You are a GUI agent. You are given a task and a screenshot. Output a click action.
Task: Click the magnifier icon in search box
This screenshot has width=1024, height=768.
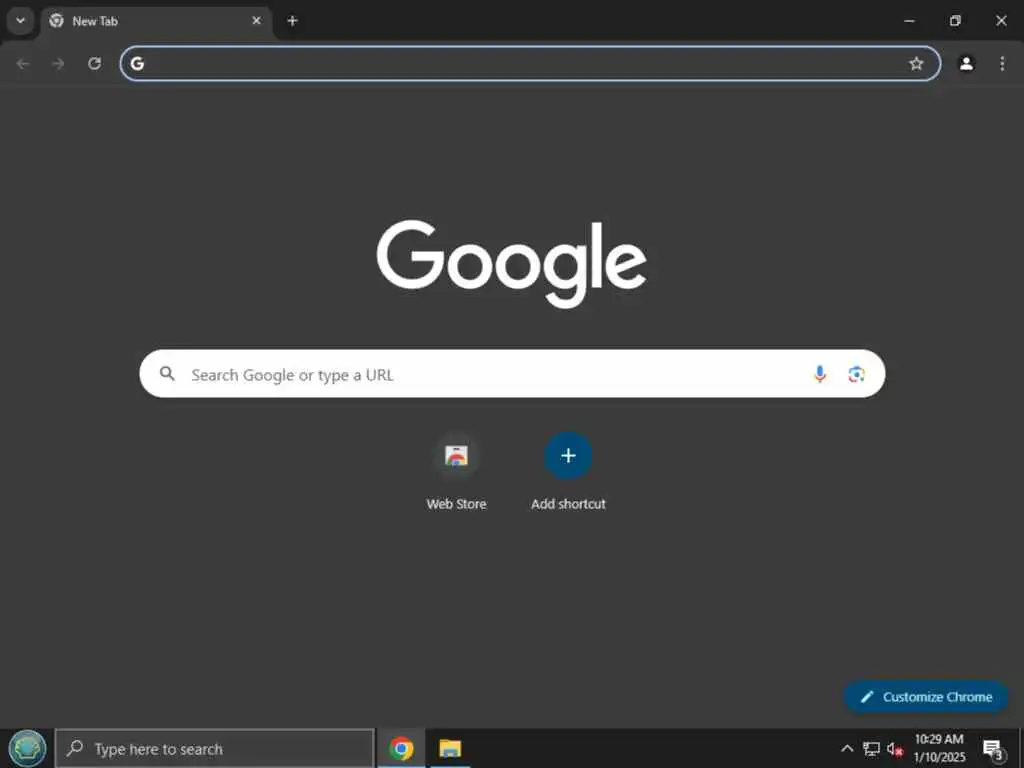pyautogui.click(x=167, y=374)
